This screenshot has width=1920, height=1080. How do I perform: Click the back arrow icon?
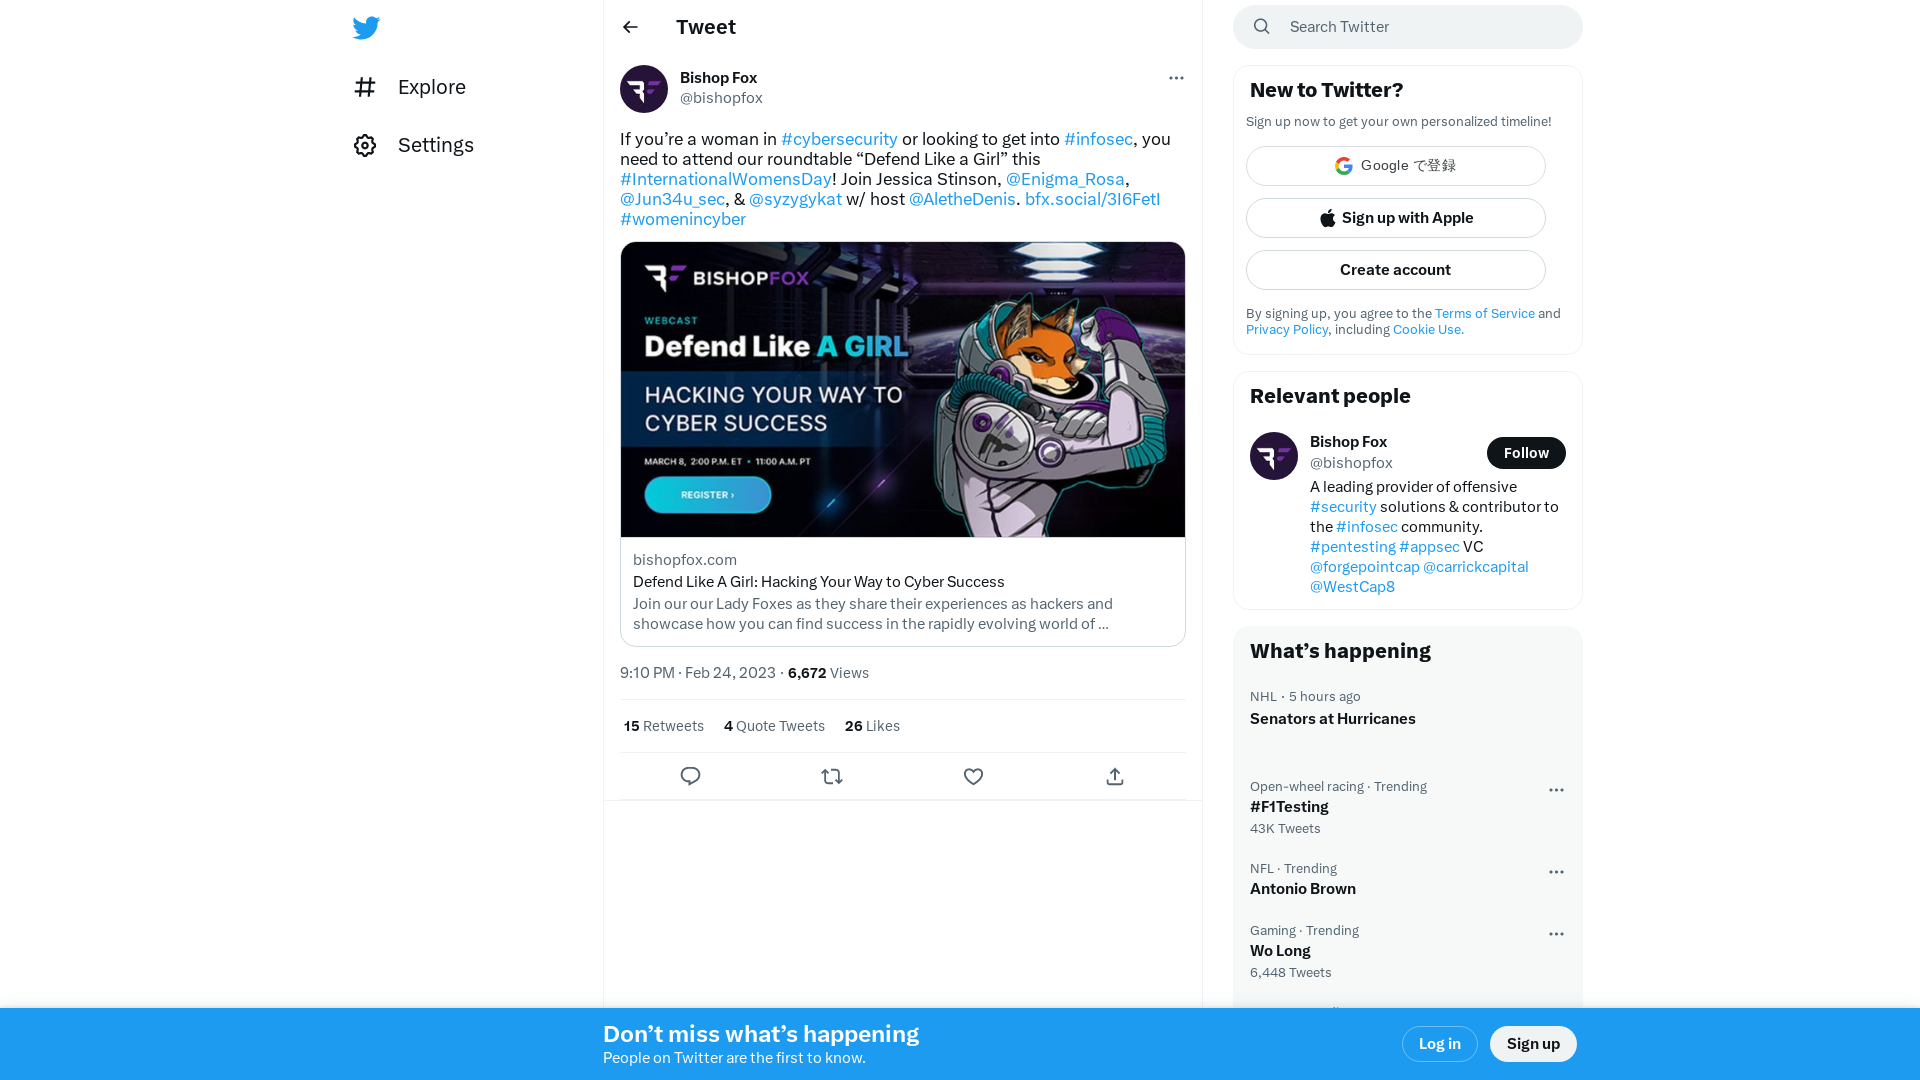tap(630, 26)
